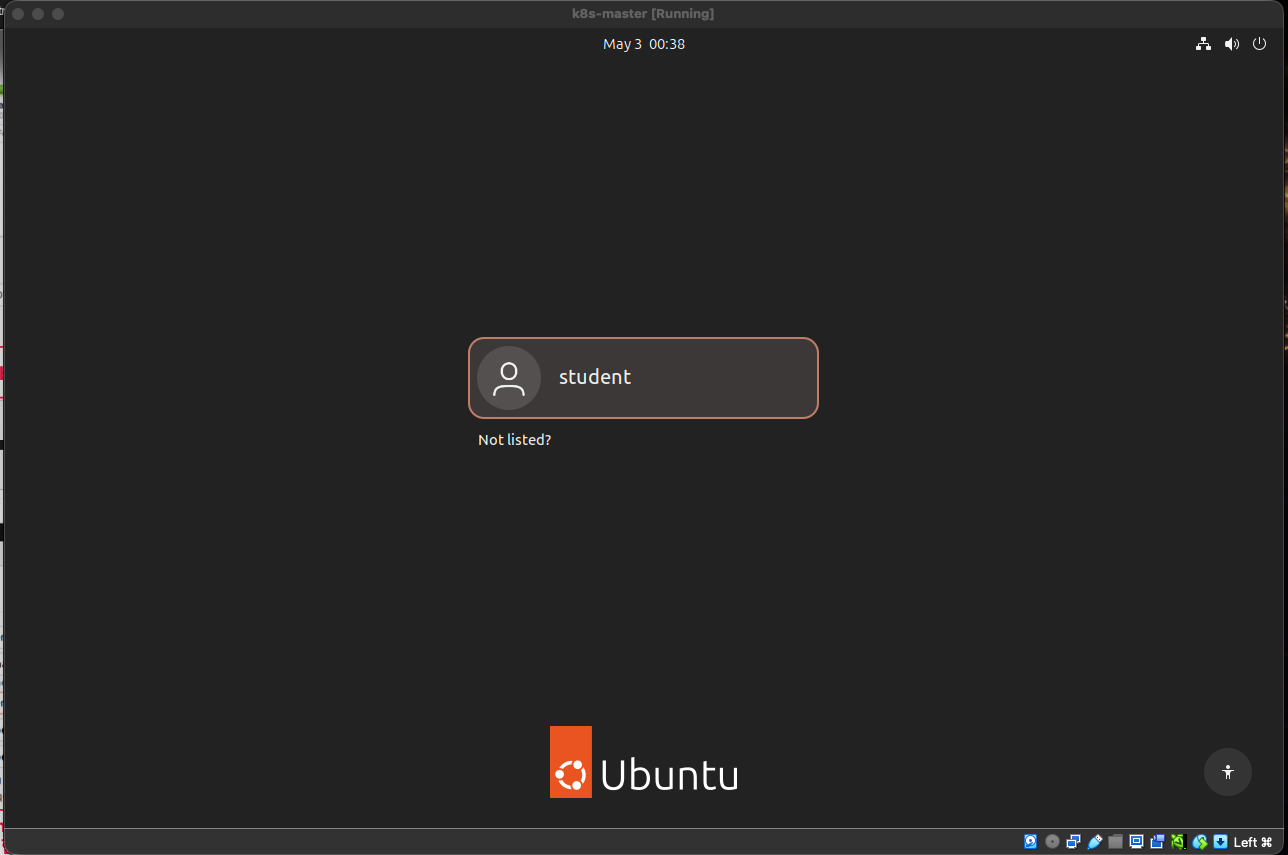Click the keyboard capture down-arrow indicator
Image resolution: width=1288 pixels, height=855 pixels.
click(x=1221, y=842)
